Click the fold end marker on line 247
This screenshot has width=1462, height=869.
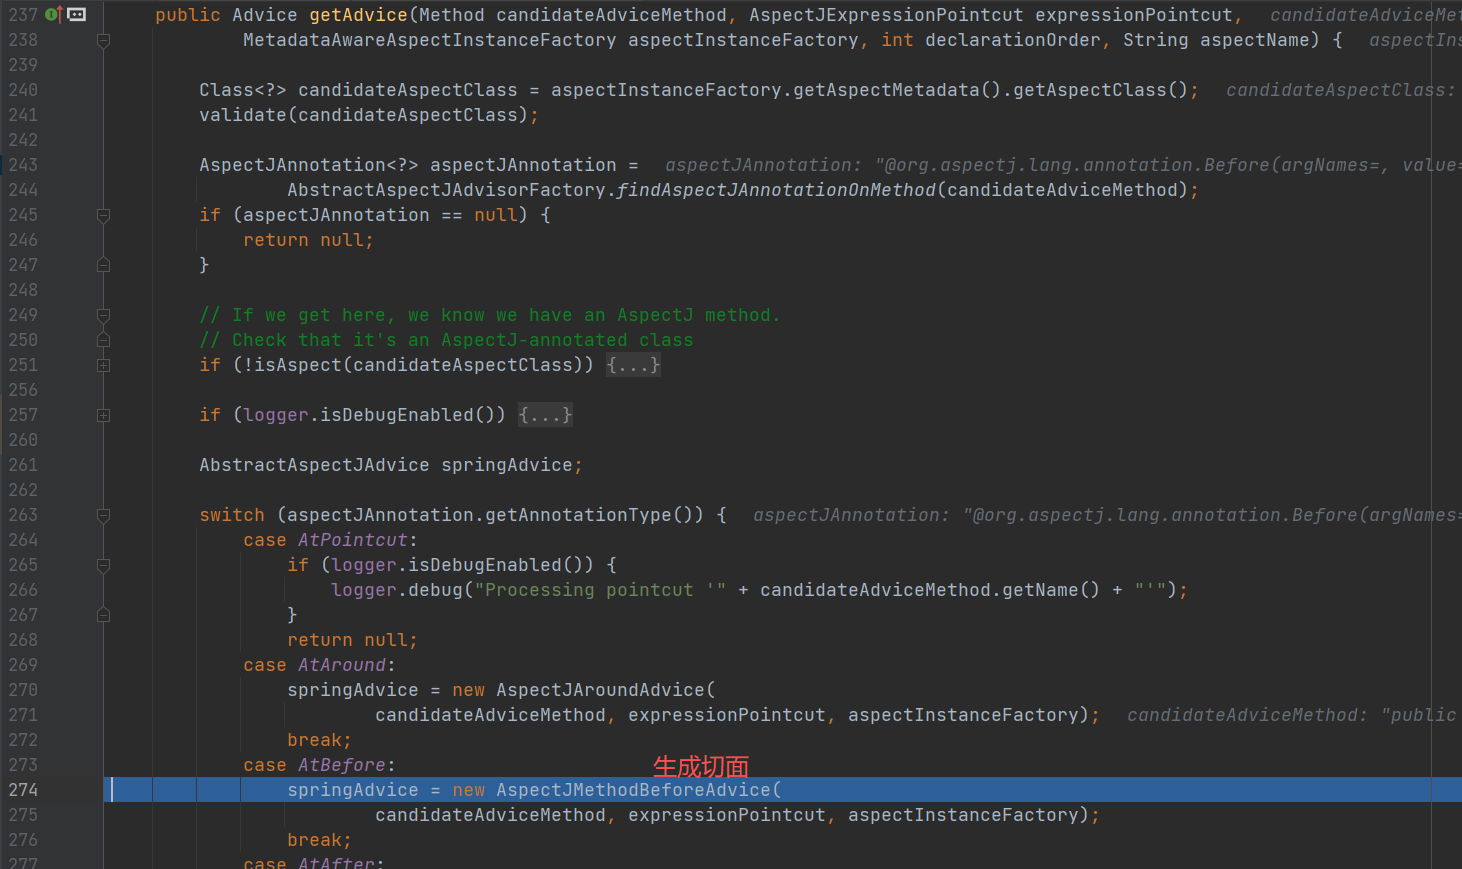[103, 265]
